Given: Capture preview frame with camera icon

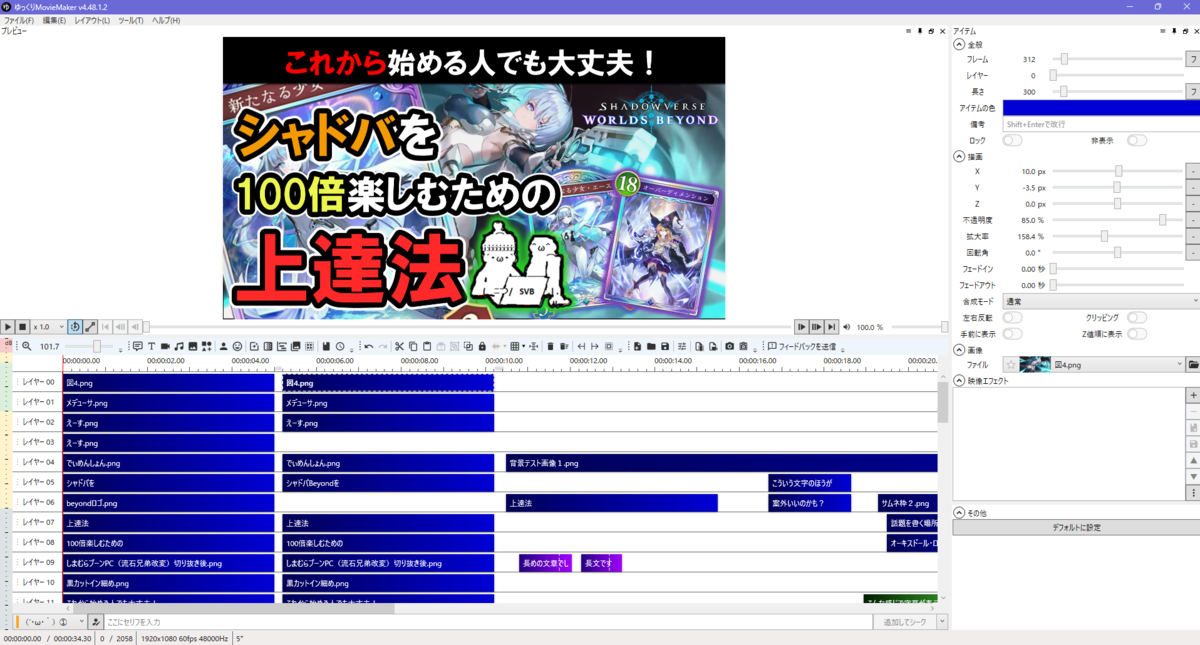Looking at the screenshot, I should (730, 346).
